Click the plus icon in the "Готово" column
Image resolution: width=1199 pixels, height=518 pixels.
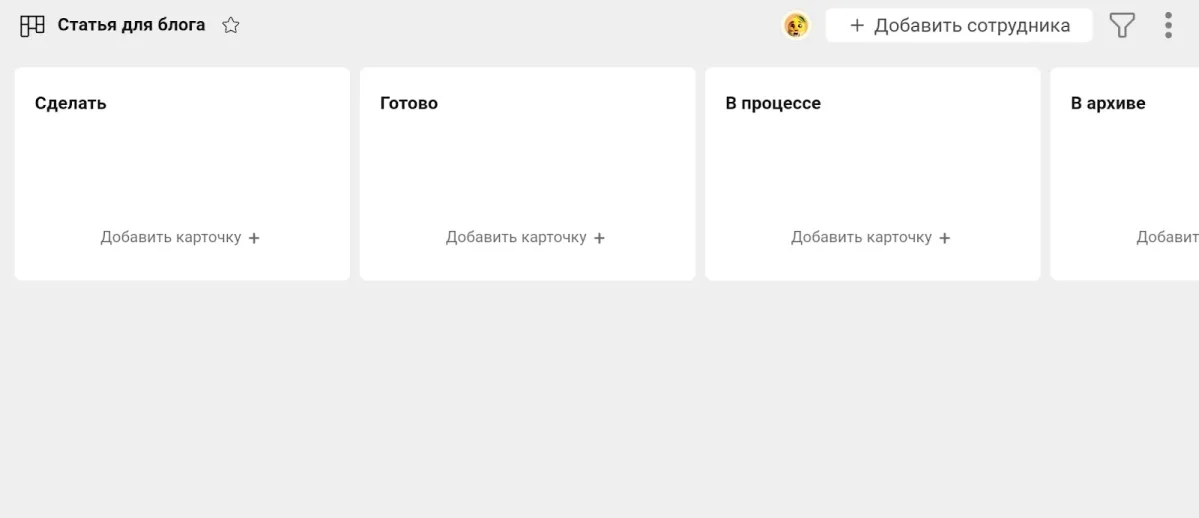599,238
